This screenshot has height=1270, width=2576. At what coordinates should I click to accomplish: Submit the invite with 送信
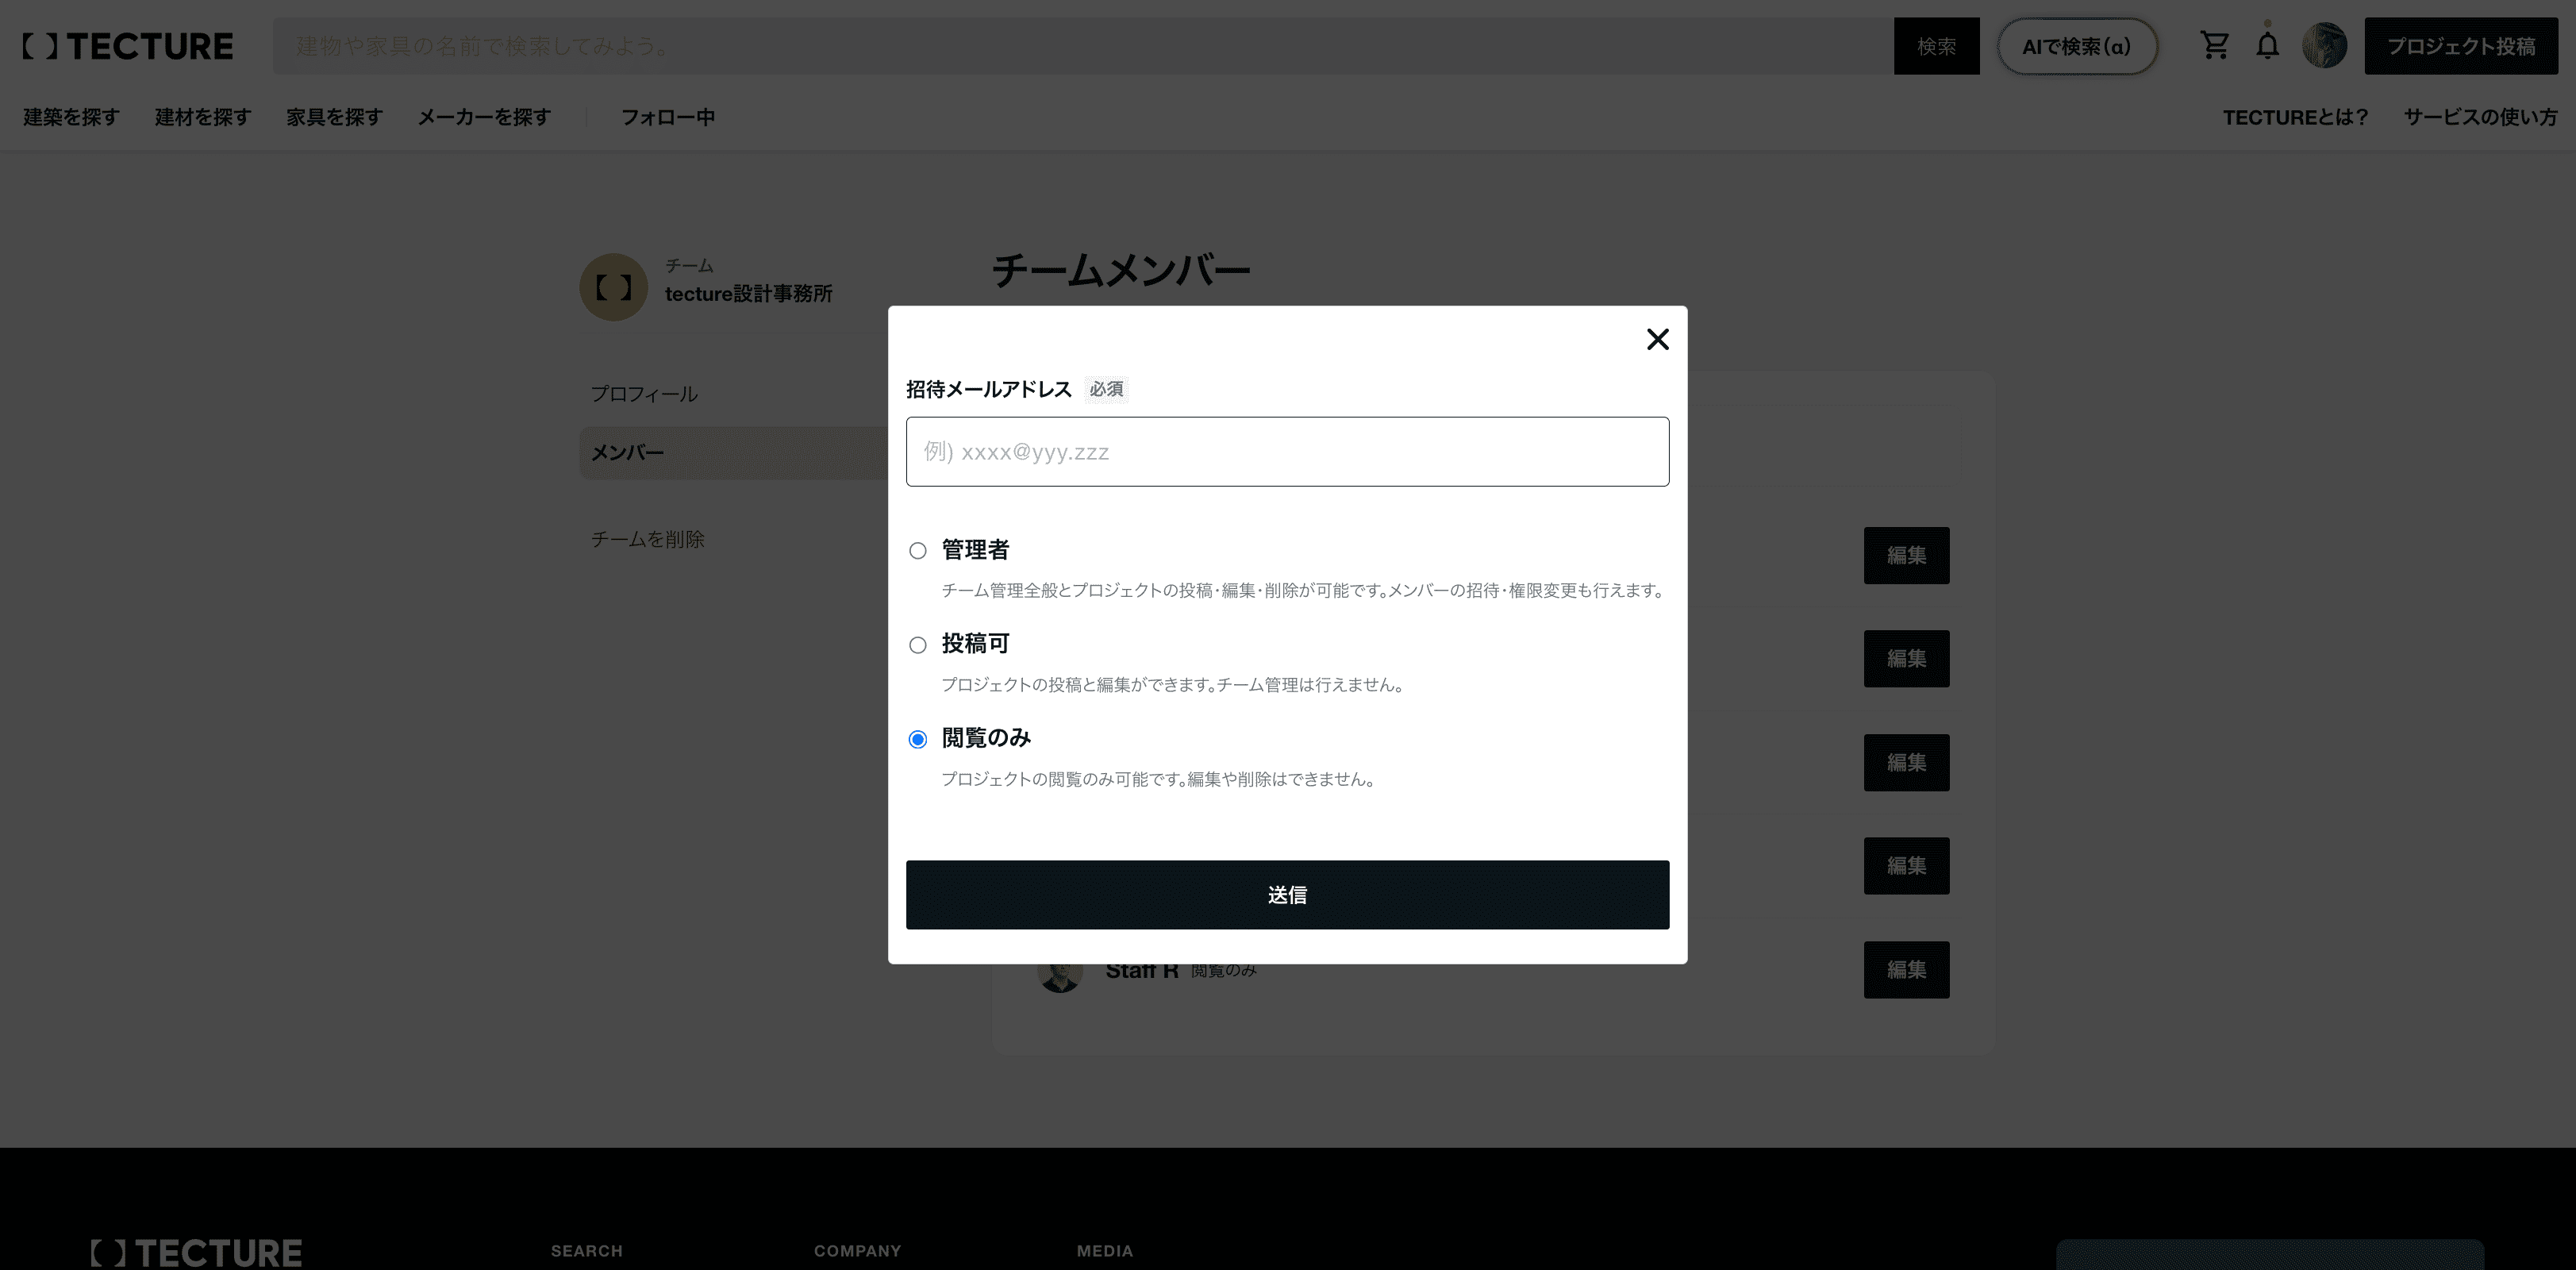(1287, 895)
